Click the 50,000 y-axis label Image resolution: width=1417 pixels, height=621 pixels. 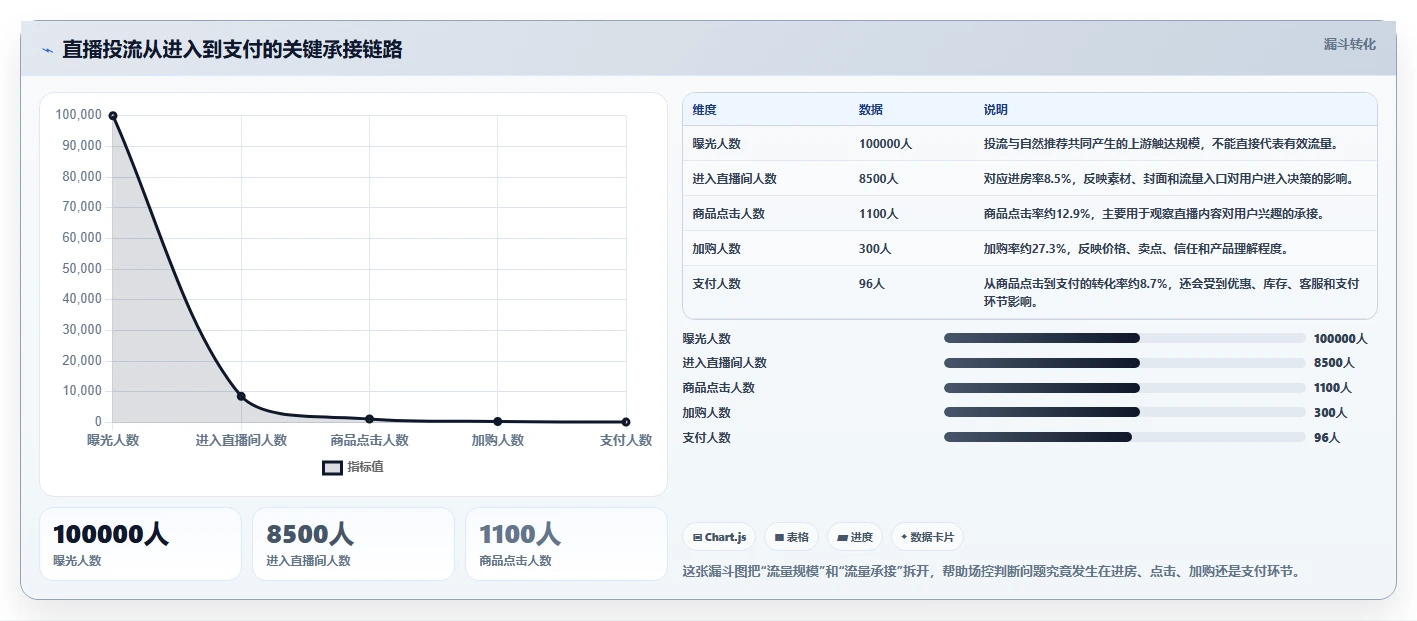point(82,268)
